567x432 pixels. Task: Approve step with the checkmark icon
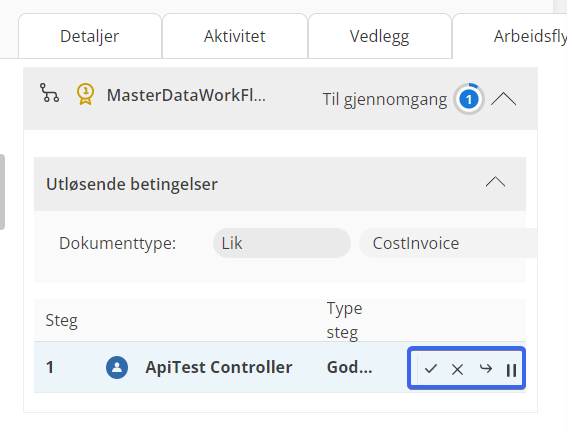tap(431, 369)
